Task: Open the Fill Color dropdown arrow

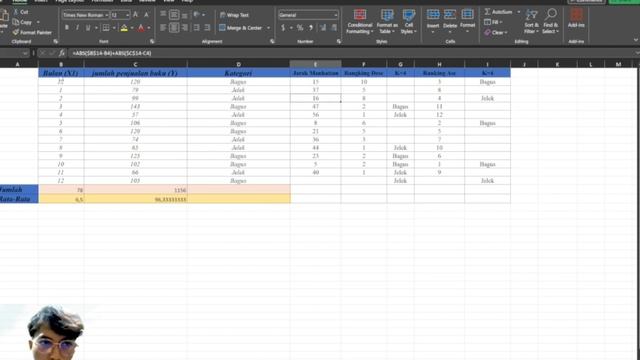Action: pyautogui.click(x=132, y=28)
